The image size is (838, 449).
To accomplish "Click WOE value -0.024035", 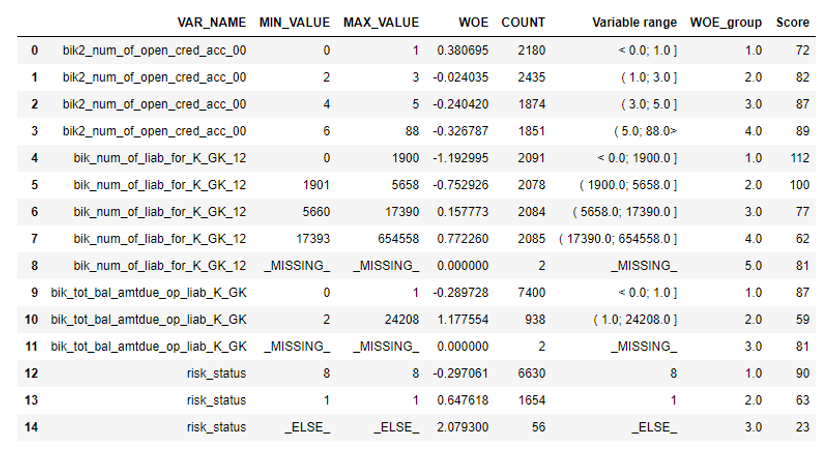I will pyautogui.click(x=460, y=77).
